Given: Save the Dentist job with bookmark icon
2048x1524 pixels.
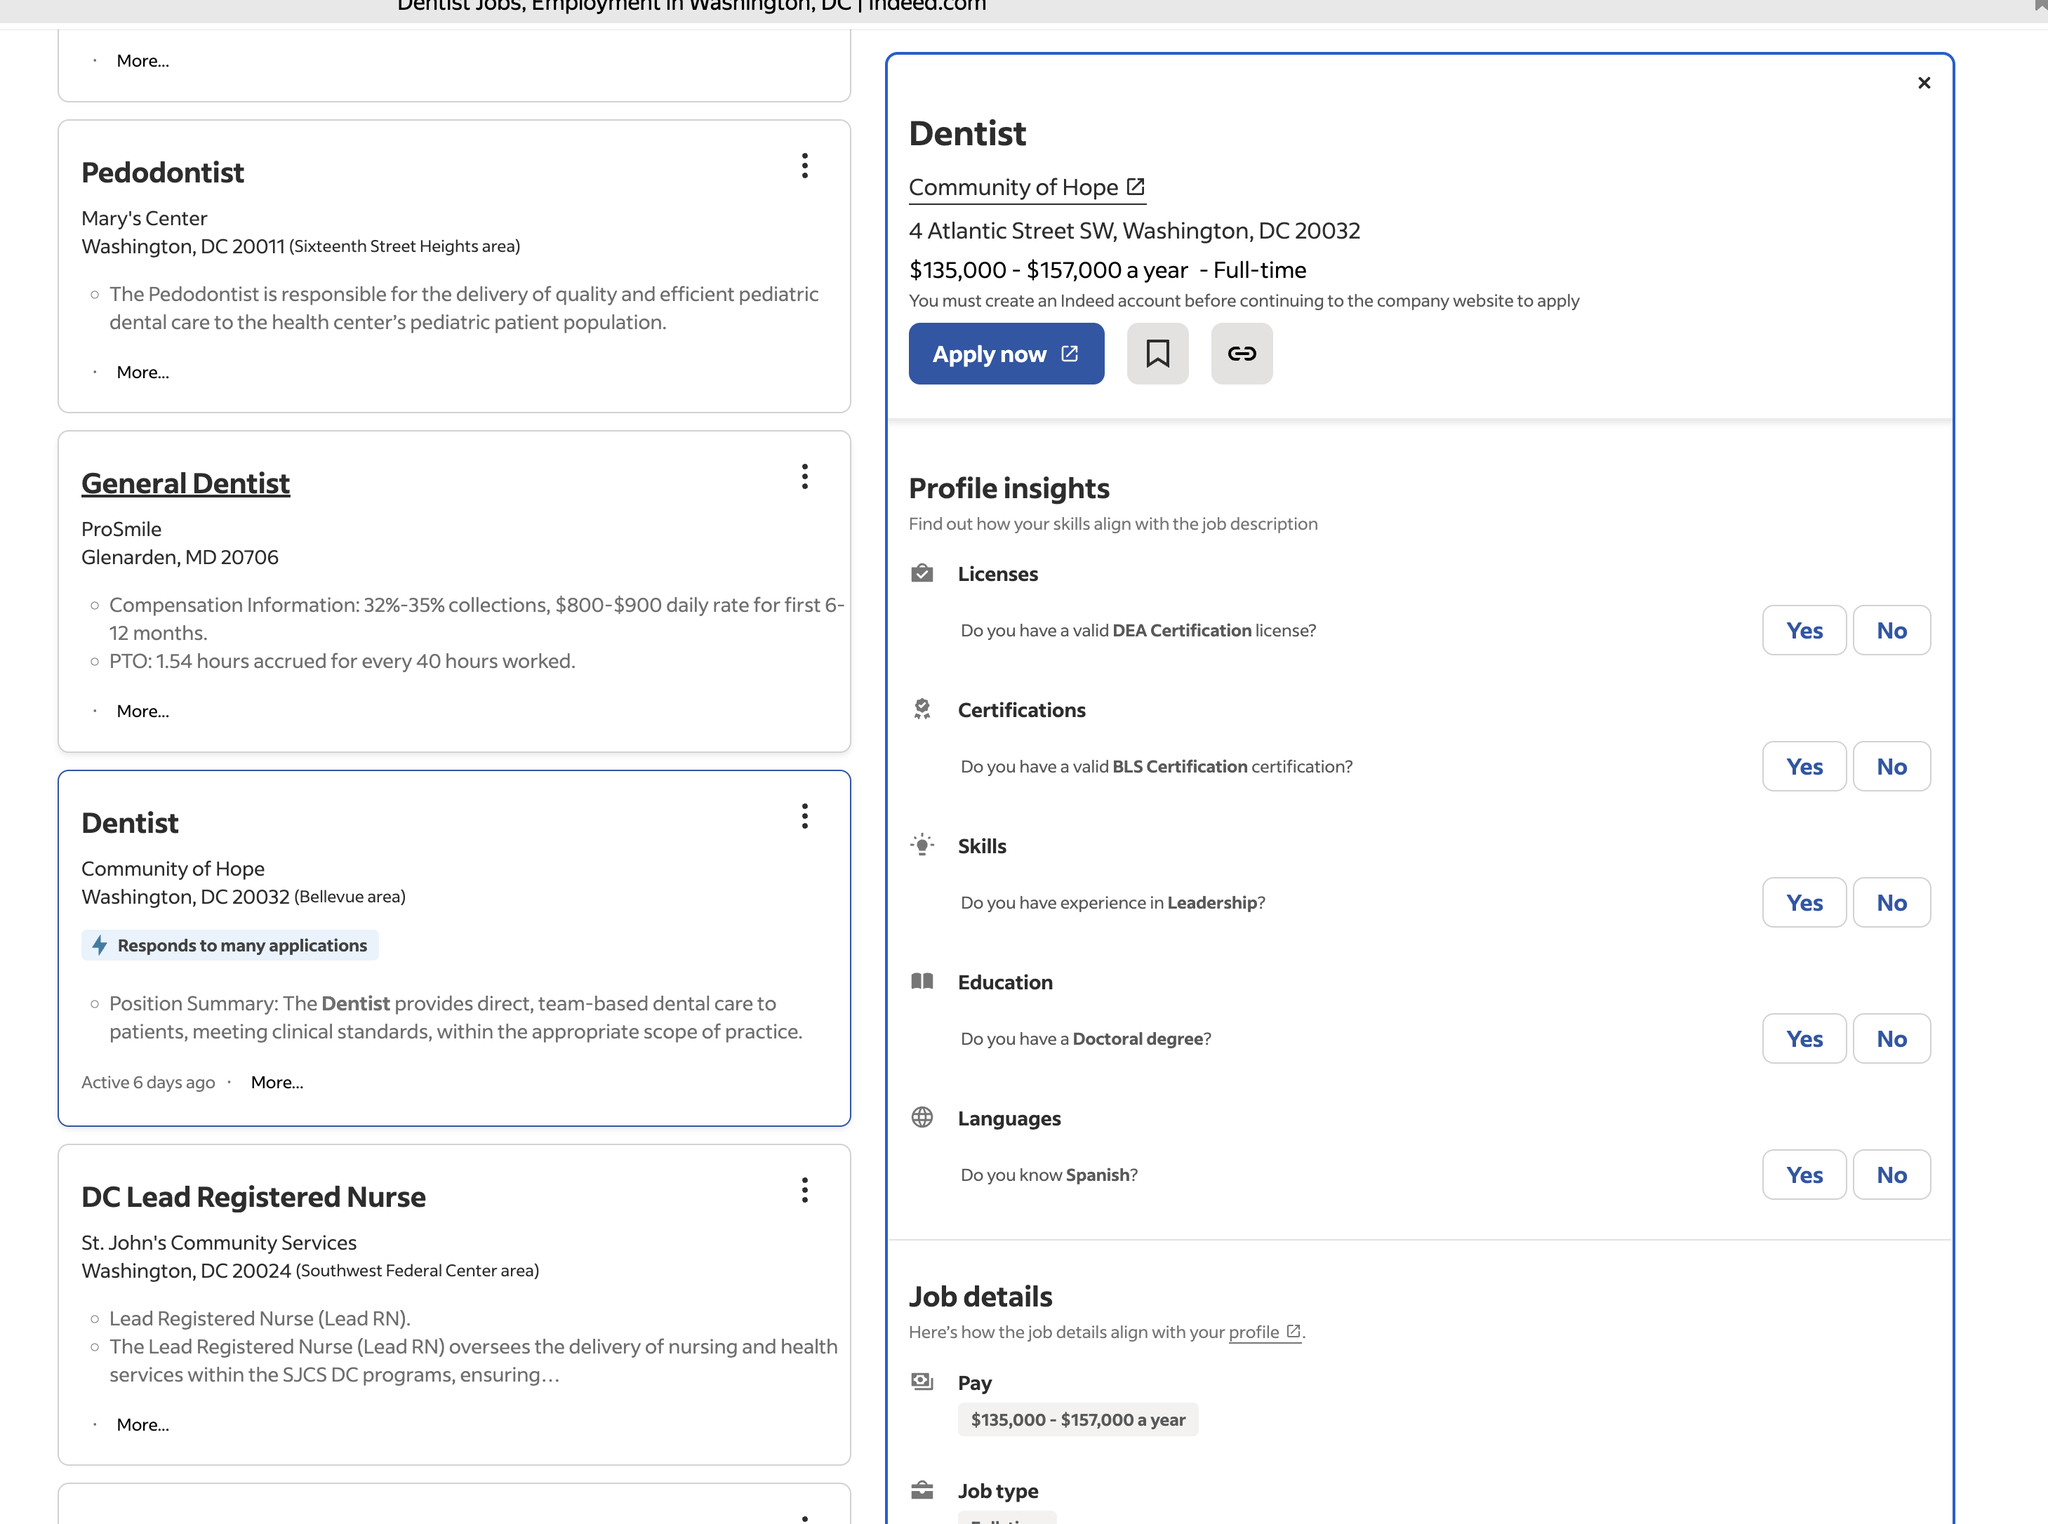Looking at the screenshot, I should [1157, 353].
